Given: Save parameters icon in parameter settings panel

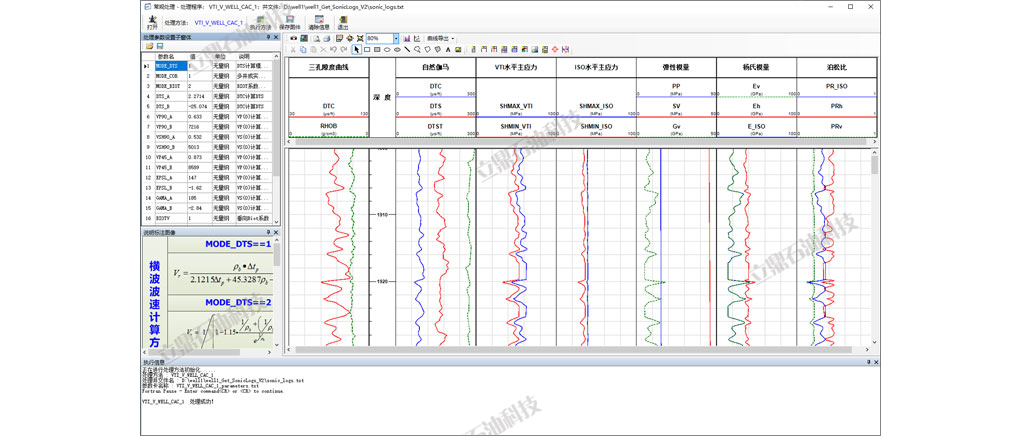Looking at the screenshot, I should [x=159, y=46].
